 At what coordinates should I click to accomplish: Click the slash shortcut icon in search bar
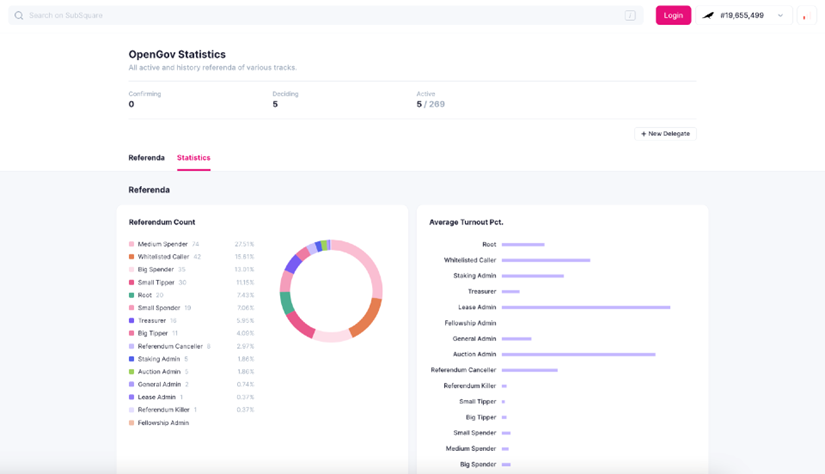[630, 16]
